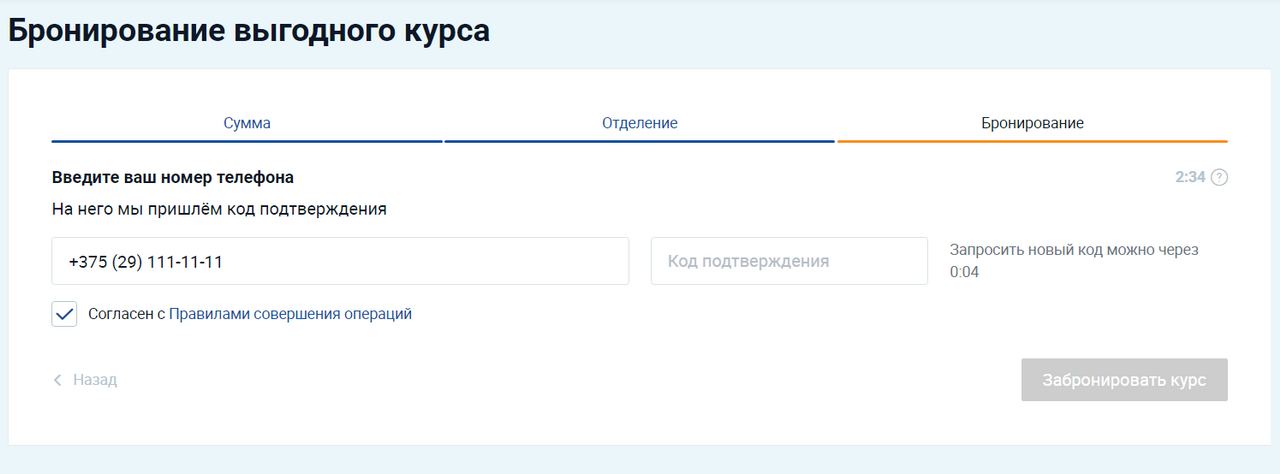Go to the Отделение step tab
Image resolution: width=1280 pixels, height=474 pixels.
(639, 123)
